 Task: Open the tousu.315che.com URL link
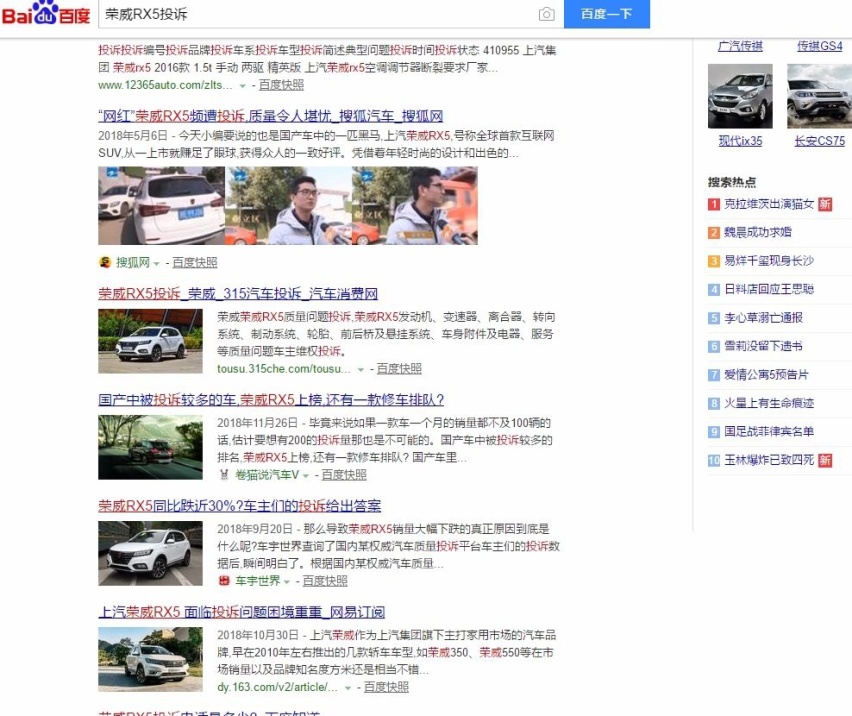pos(284,369)
